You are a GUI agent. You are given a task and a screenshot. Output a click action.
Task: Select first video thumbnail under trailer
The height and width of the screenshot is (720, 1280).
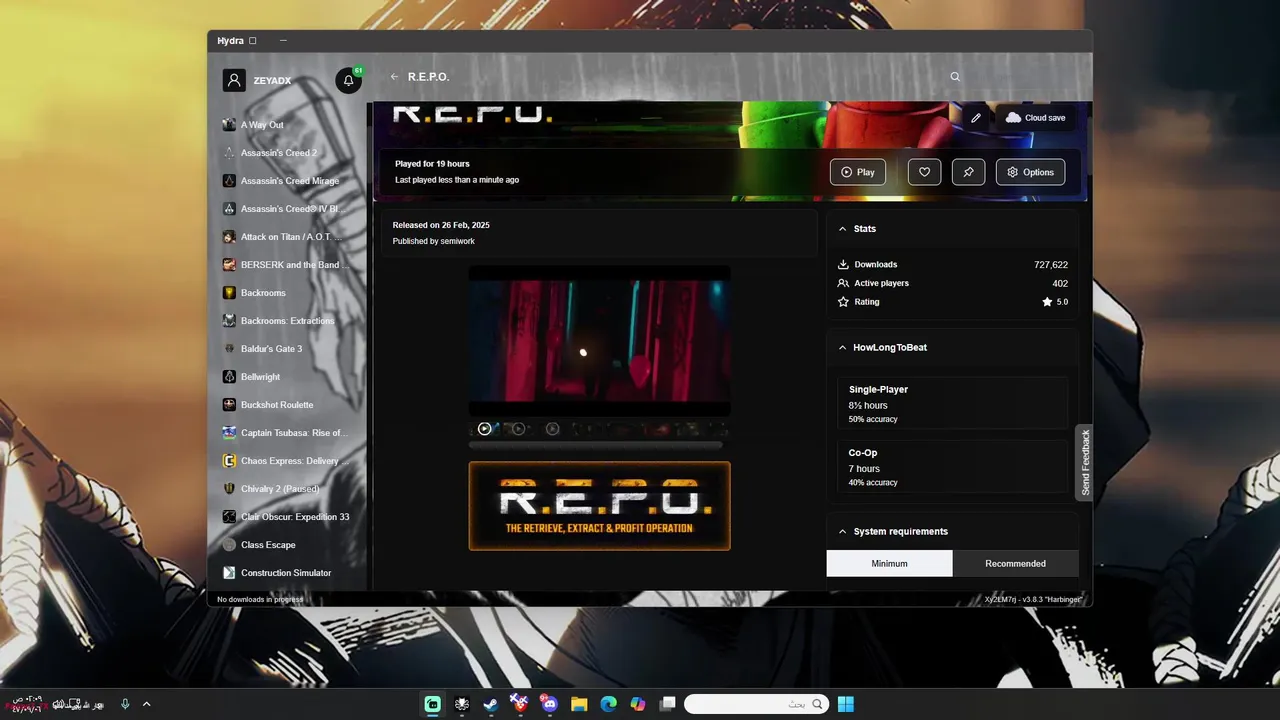click(x=485, y=429)
